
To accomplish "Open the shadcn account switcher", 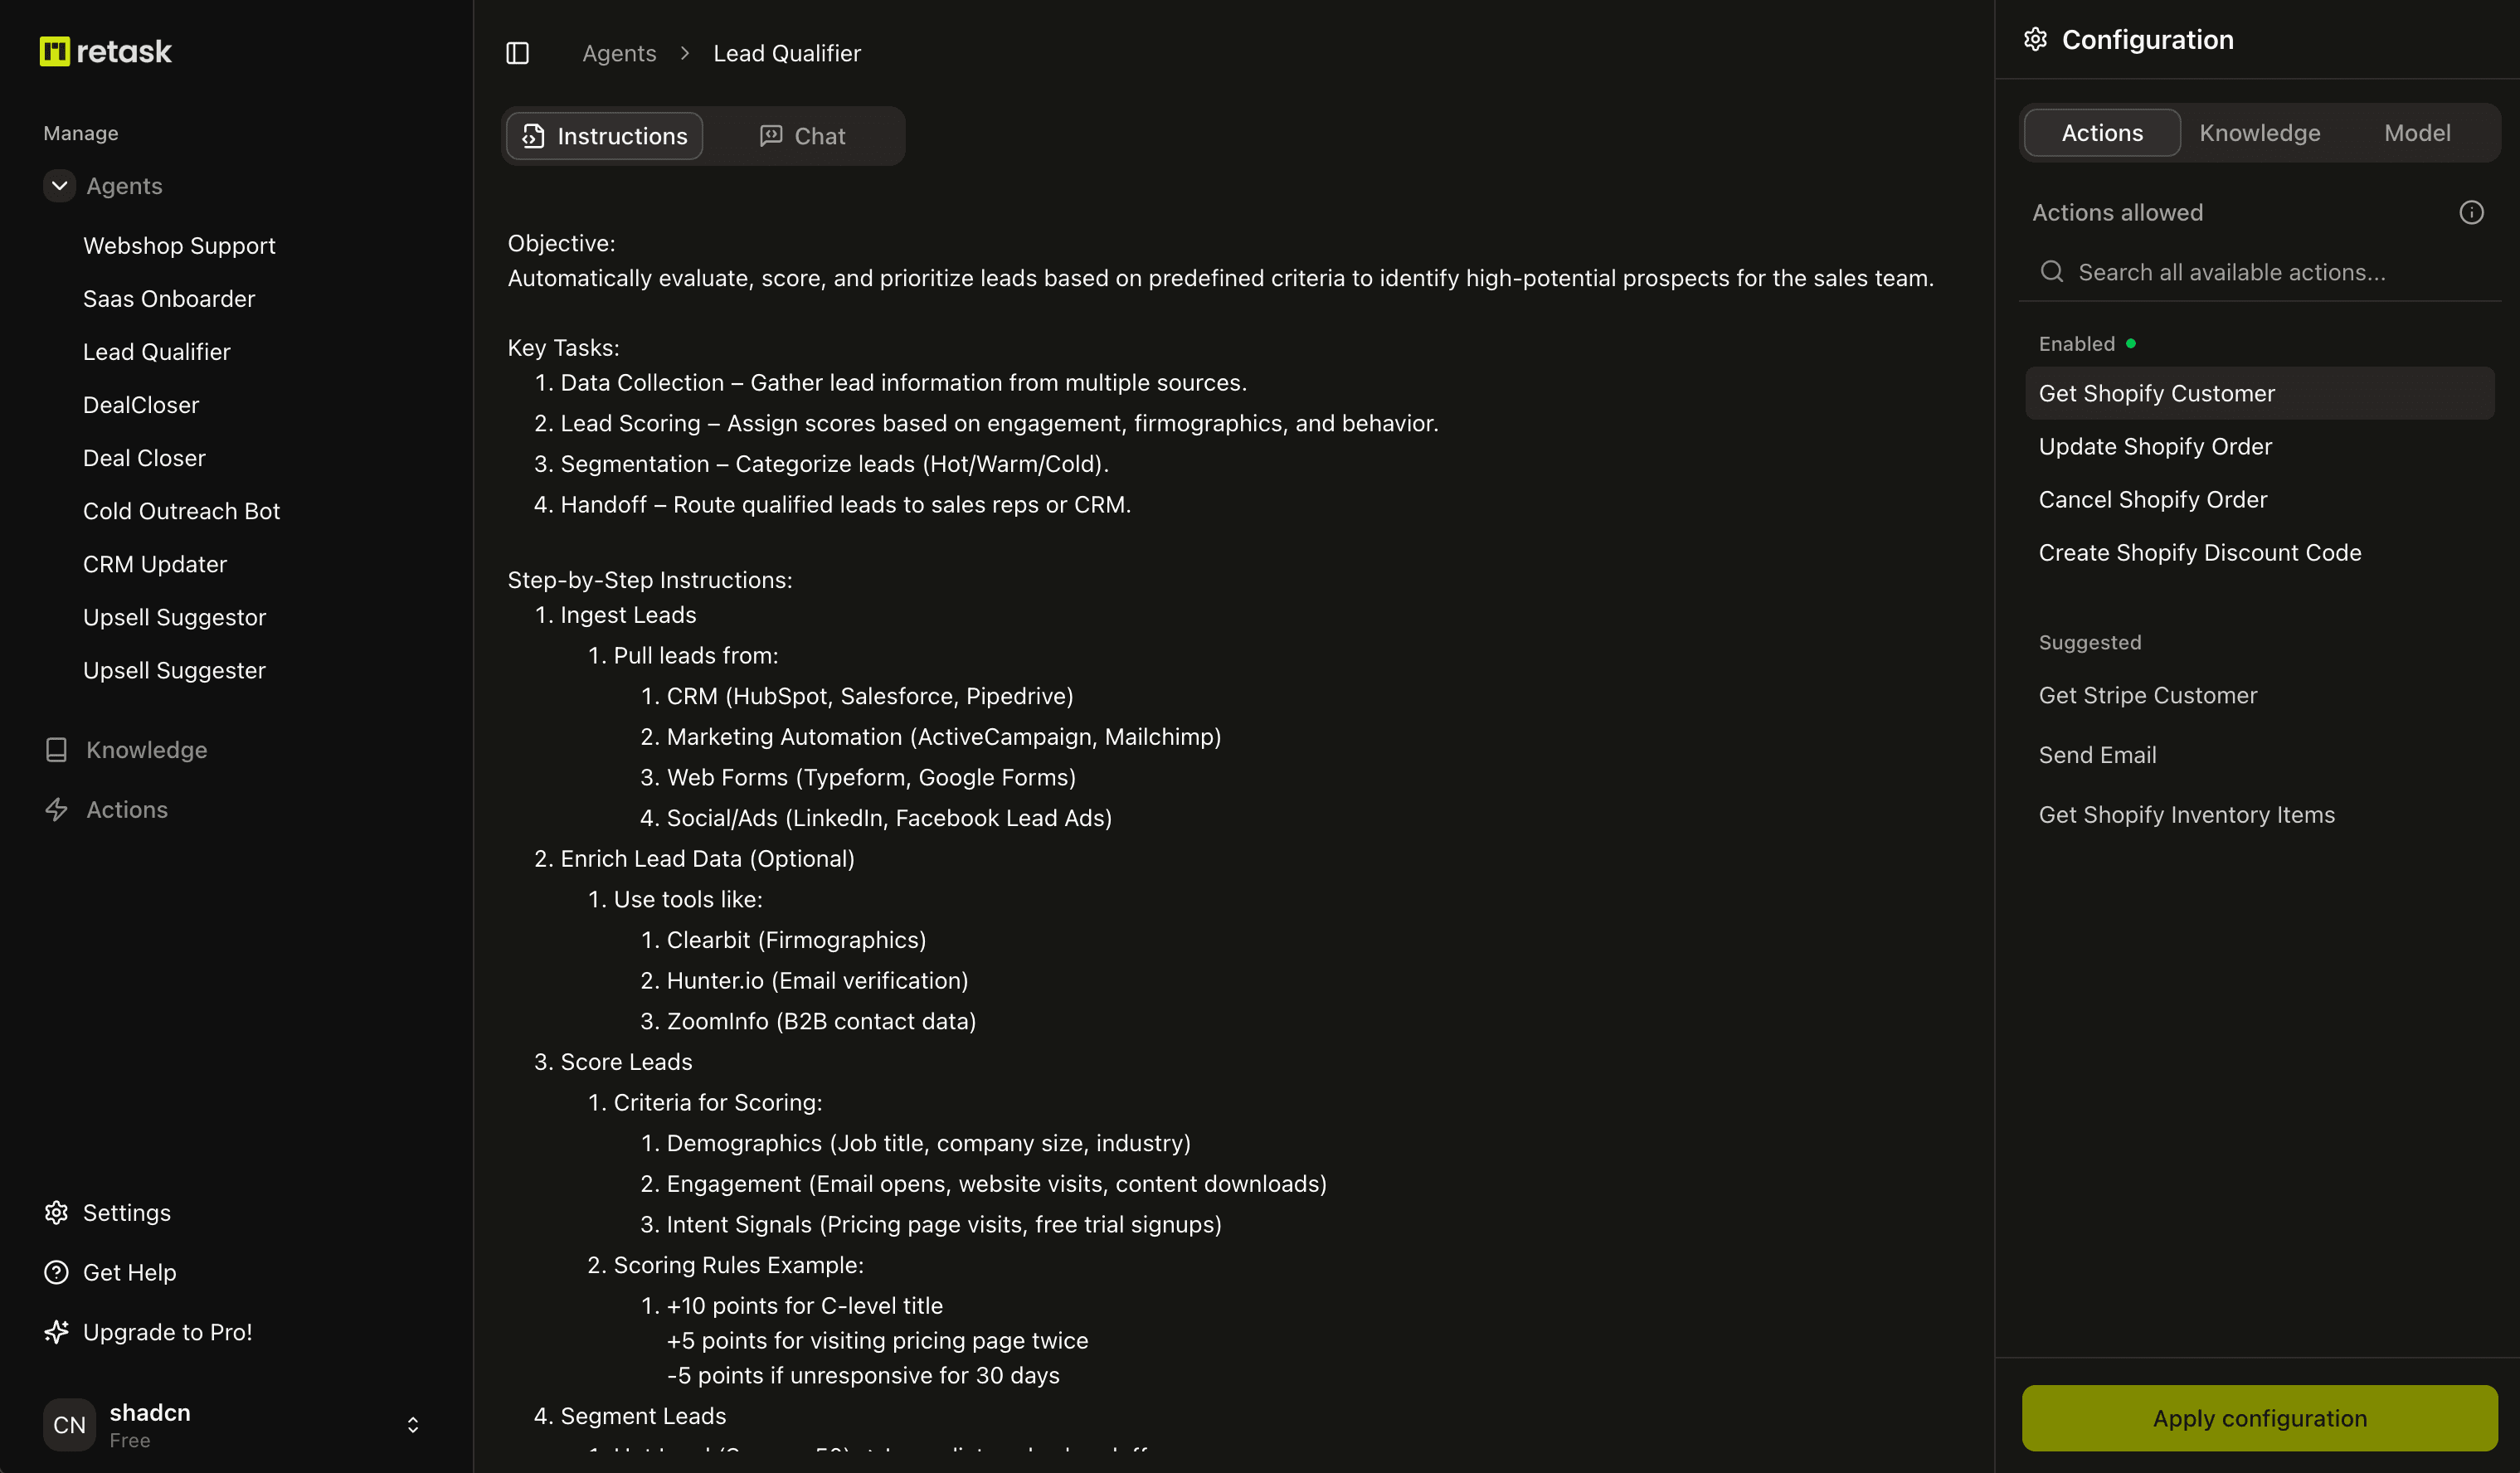I will click(412, 1425).
